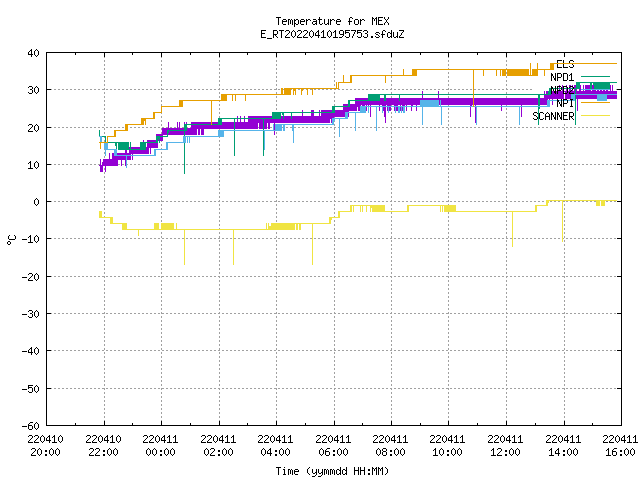Click the °C y-axis unit label

pyautogui.click(x=11, y=240)
